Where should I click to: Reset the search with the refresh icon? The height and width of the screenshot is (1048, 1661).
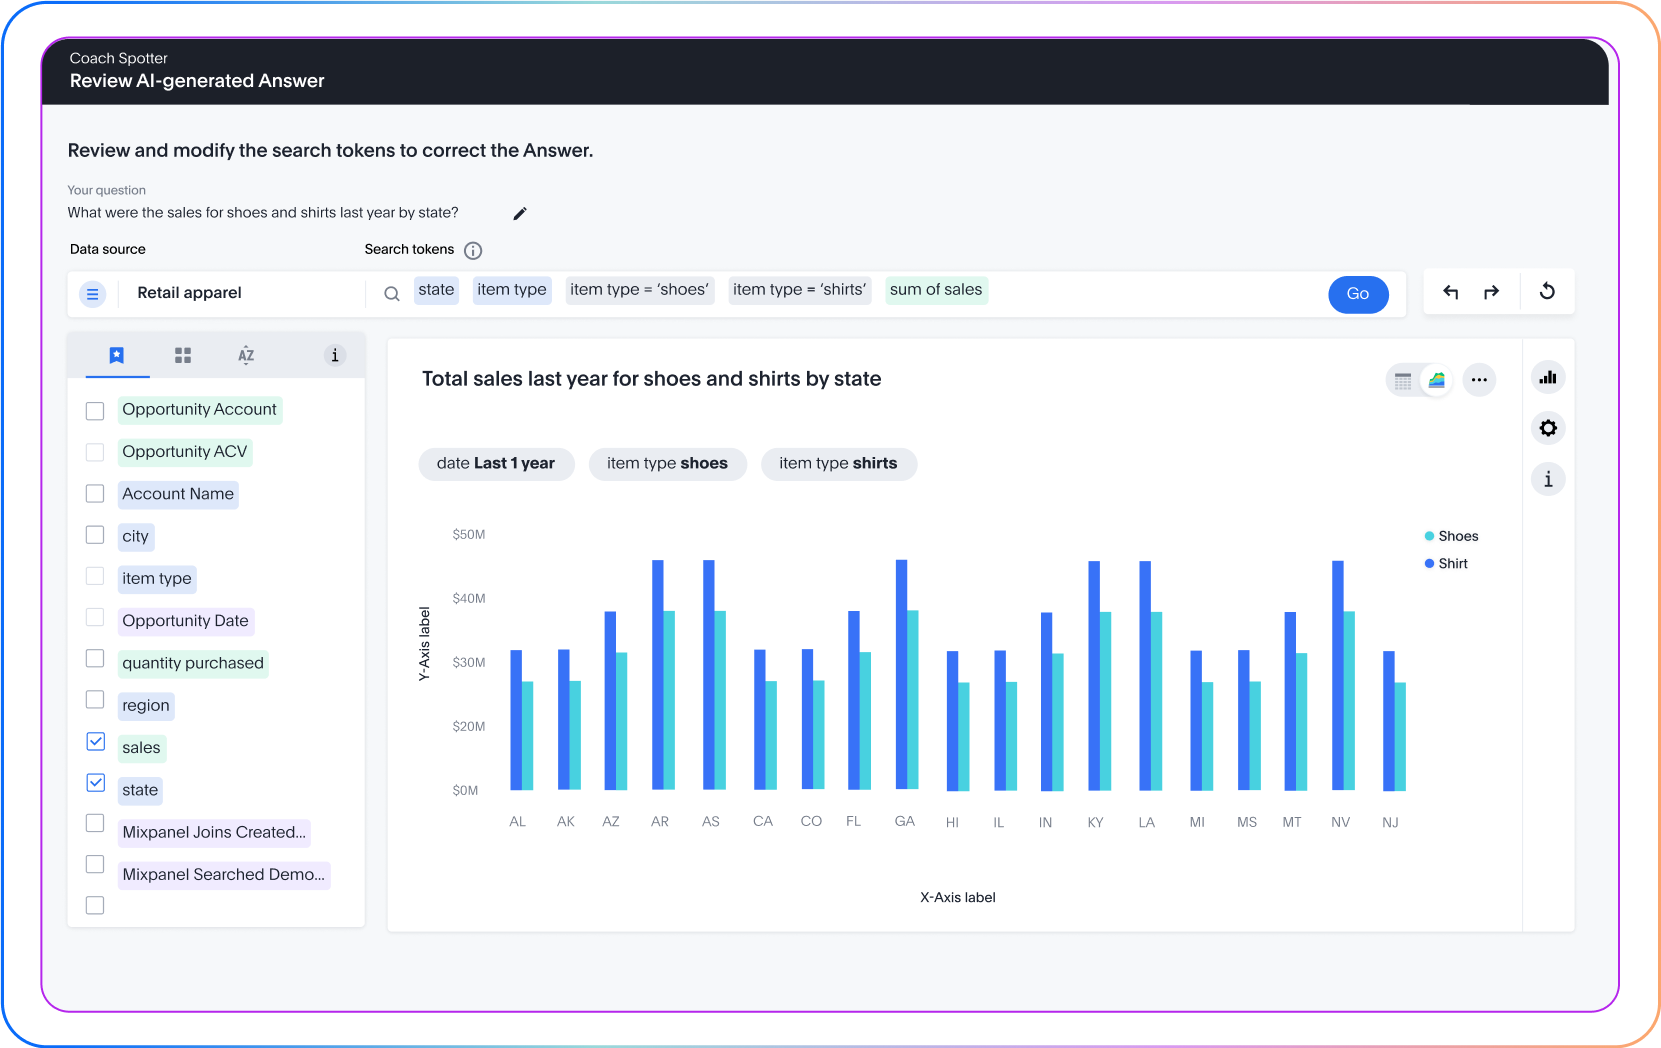[x=1547, y=292]
